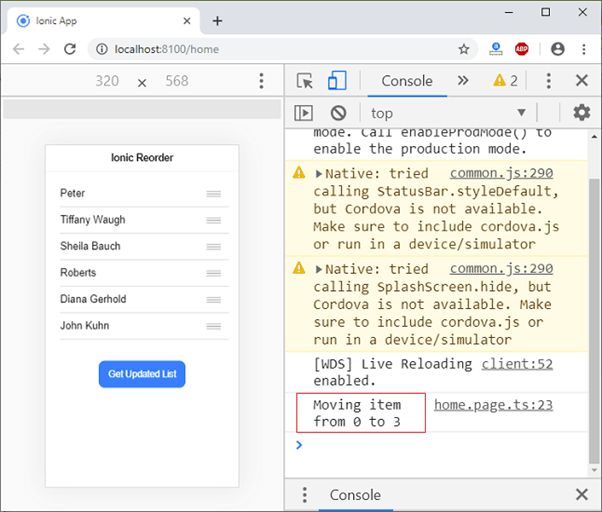The image size is (602, 512).
Task: Close the bottom console drawer
Action: (x=582, y=494)
